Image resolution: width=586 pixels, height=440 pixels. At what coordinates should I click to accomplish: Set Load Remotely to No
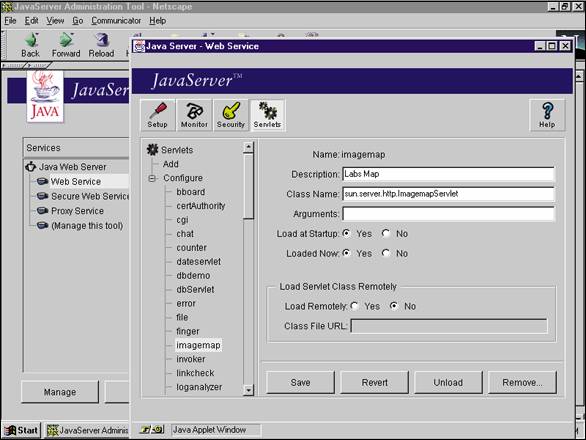pyautogui.click(x=394, y=306)
